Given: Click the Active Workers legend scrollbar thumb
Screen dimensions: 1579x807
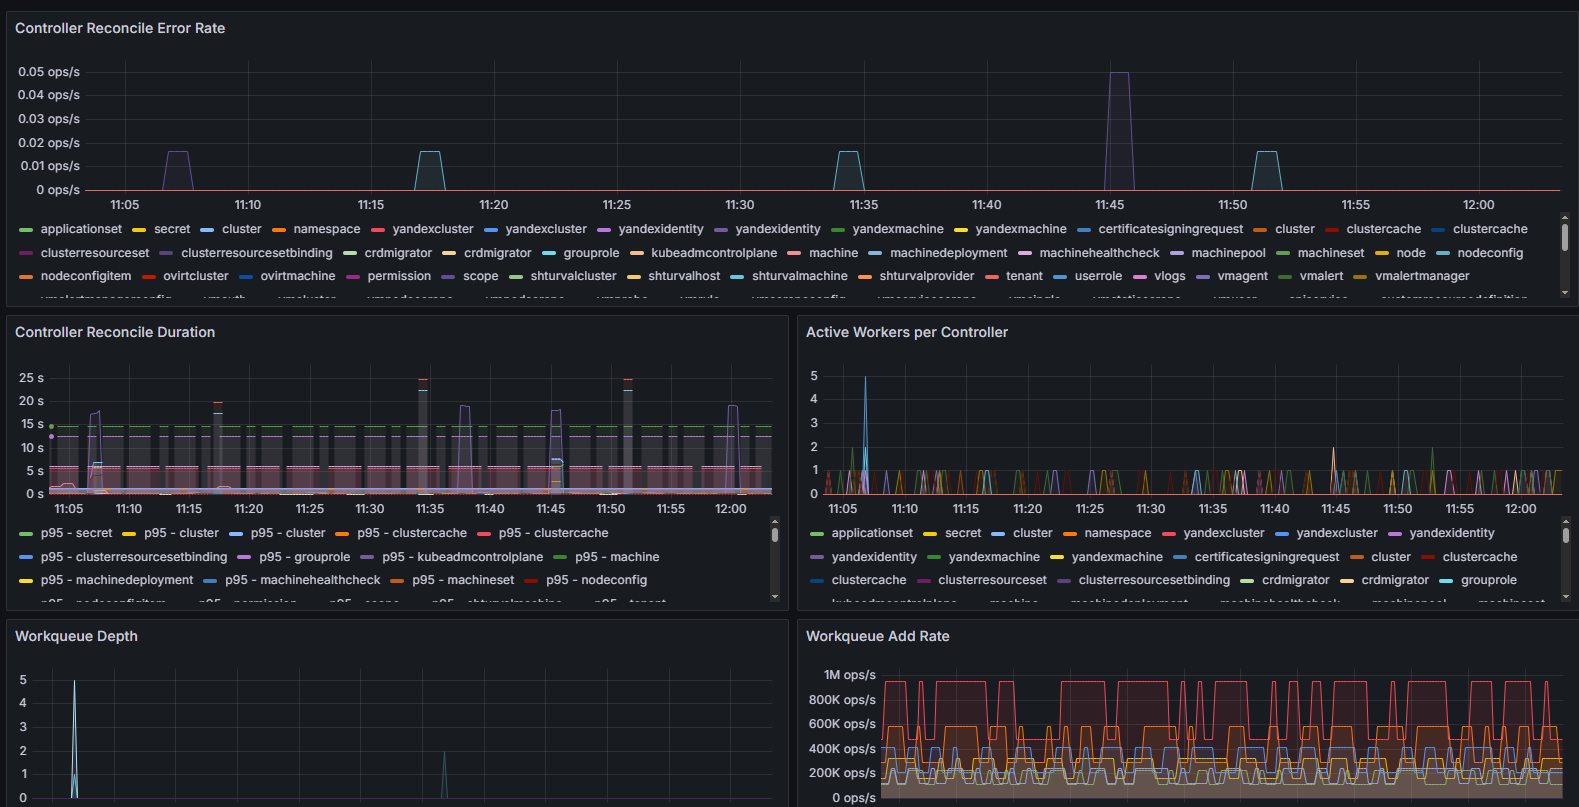Looking at the screenshot, I should click(1565, 535).
